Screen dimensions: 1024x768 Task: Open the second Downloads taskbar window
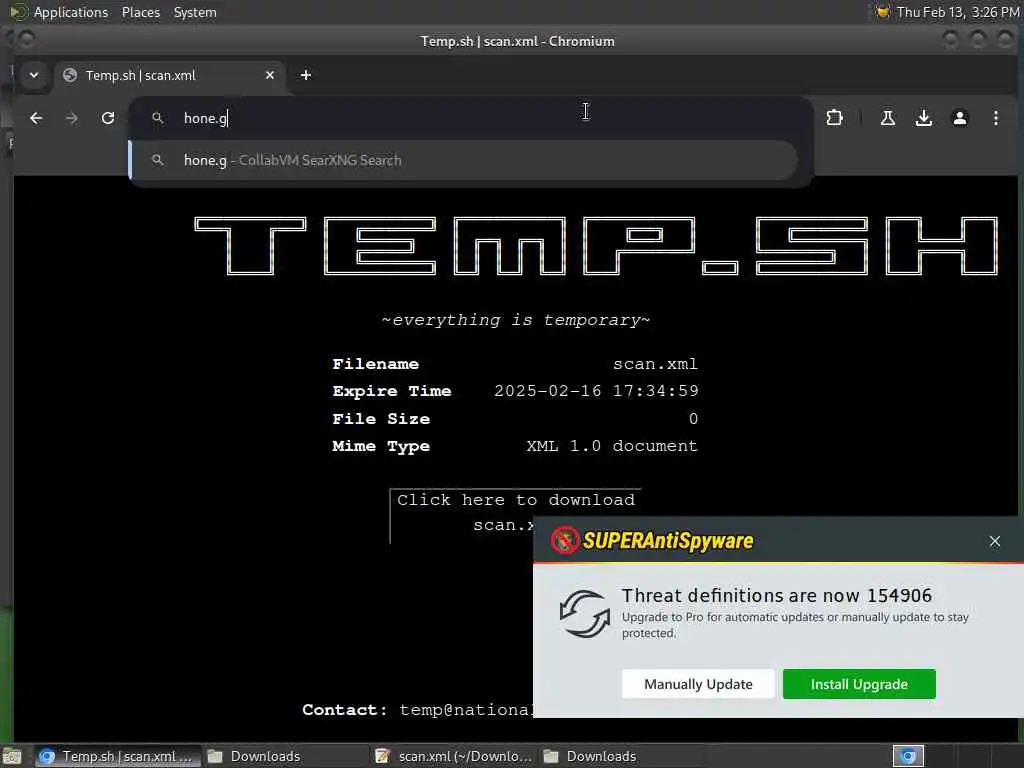click(x=620, y=756)
